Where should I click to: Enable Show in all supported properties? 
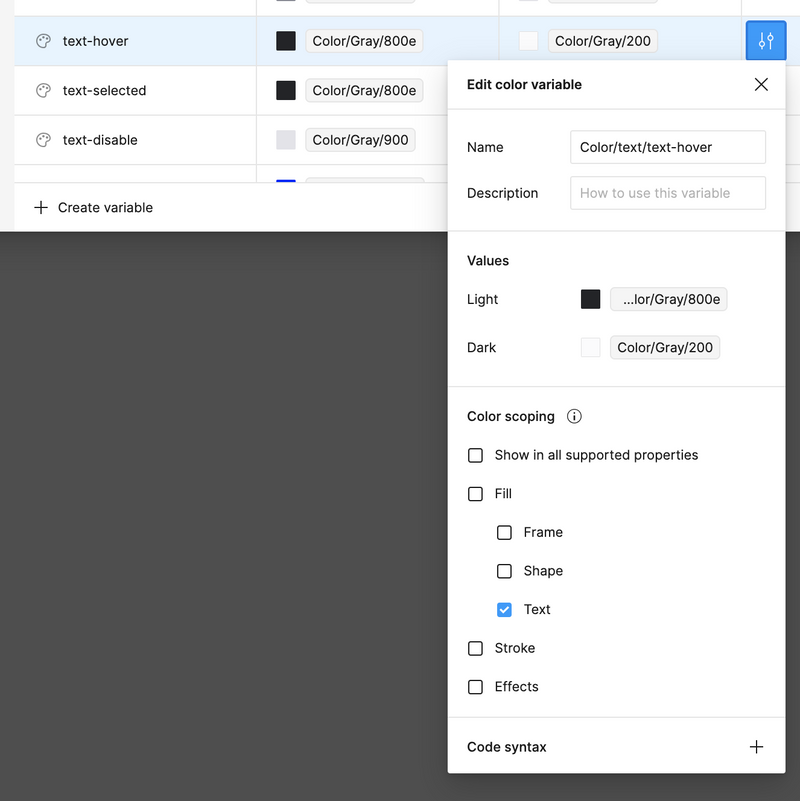point(476,455)
